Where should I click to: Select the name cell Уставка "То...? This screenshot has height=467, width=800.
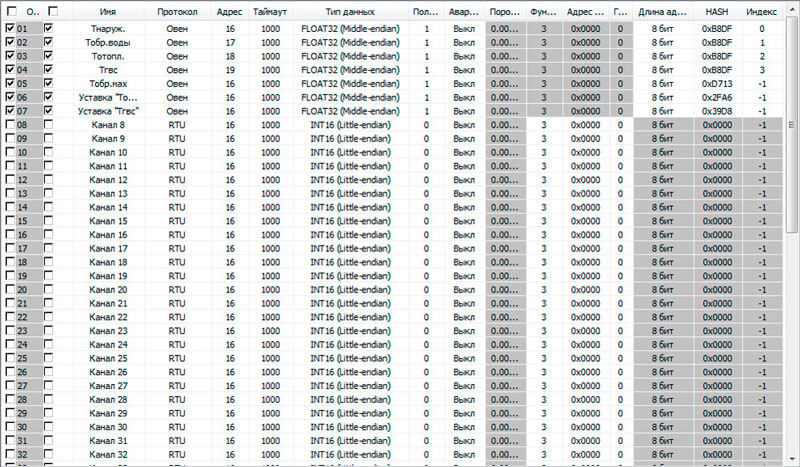click(108, 97)
